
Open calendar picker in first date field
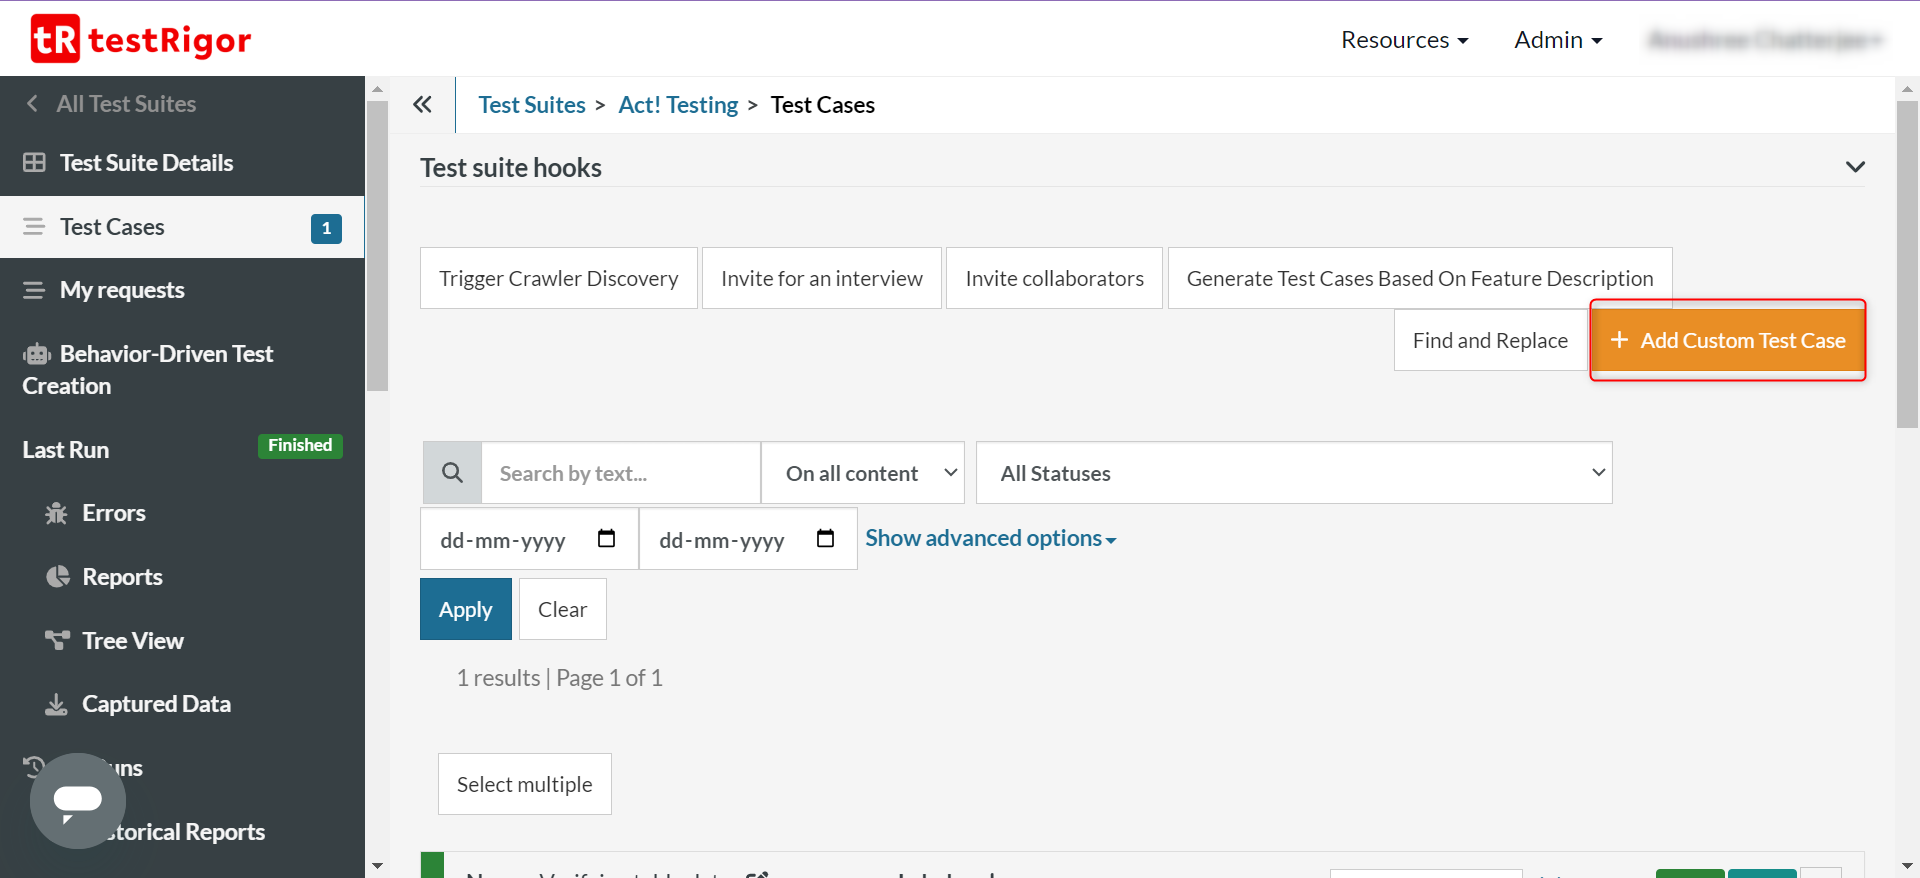click(606, 539)
